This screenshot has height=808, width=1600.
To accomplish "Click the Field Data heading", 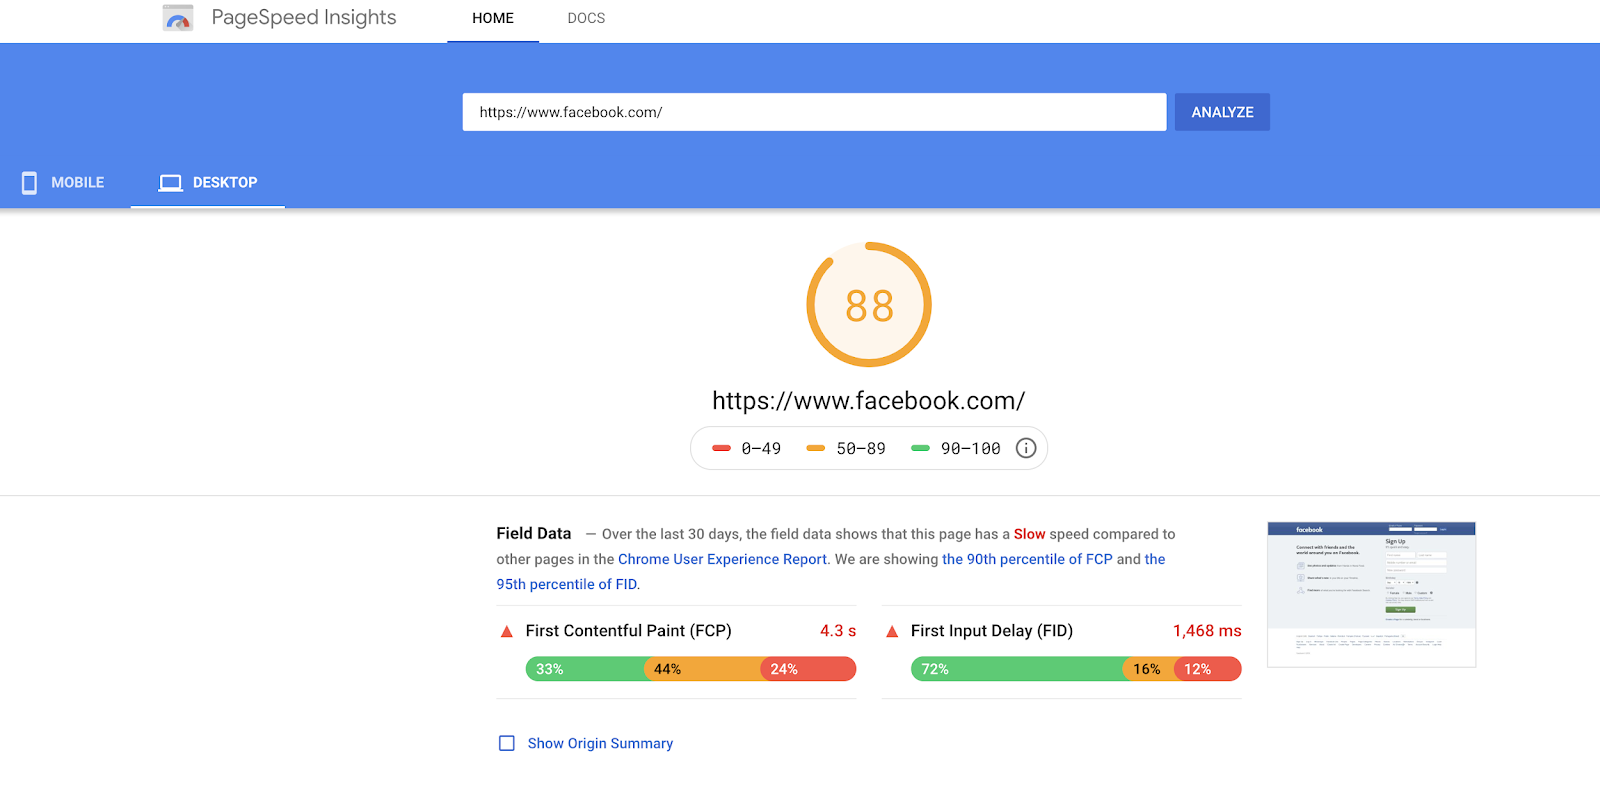I will [x=534, y=533].
